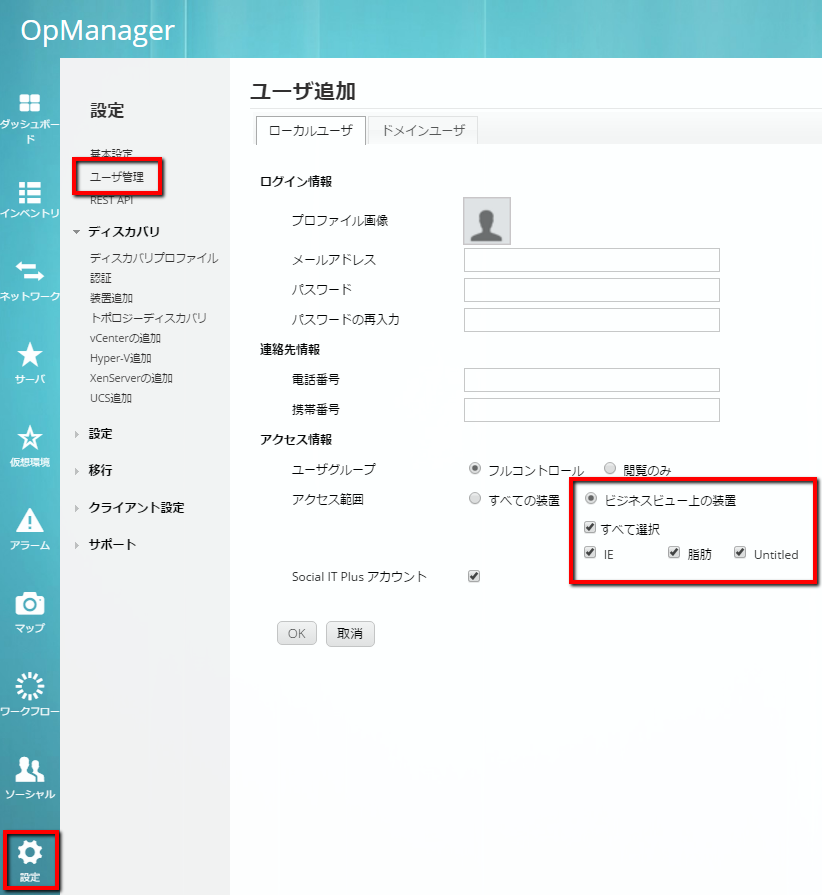The image size is (822, 895).
Task: Select the すべての装置 radio button
Action: click(474, 498)
